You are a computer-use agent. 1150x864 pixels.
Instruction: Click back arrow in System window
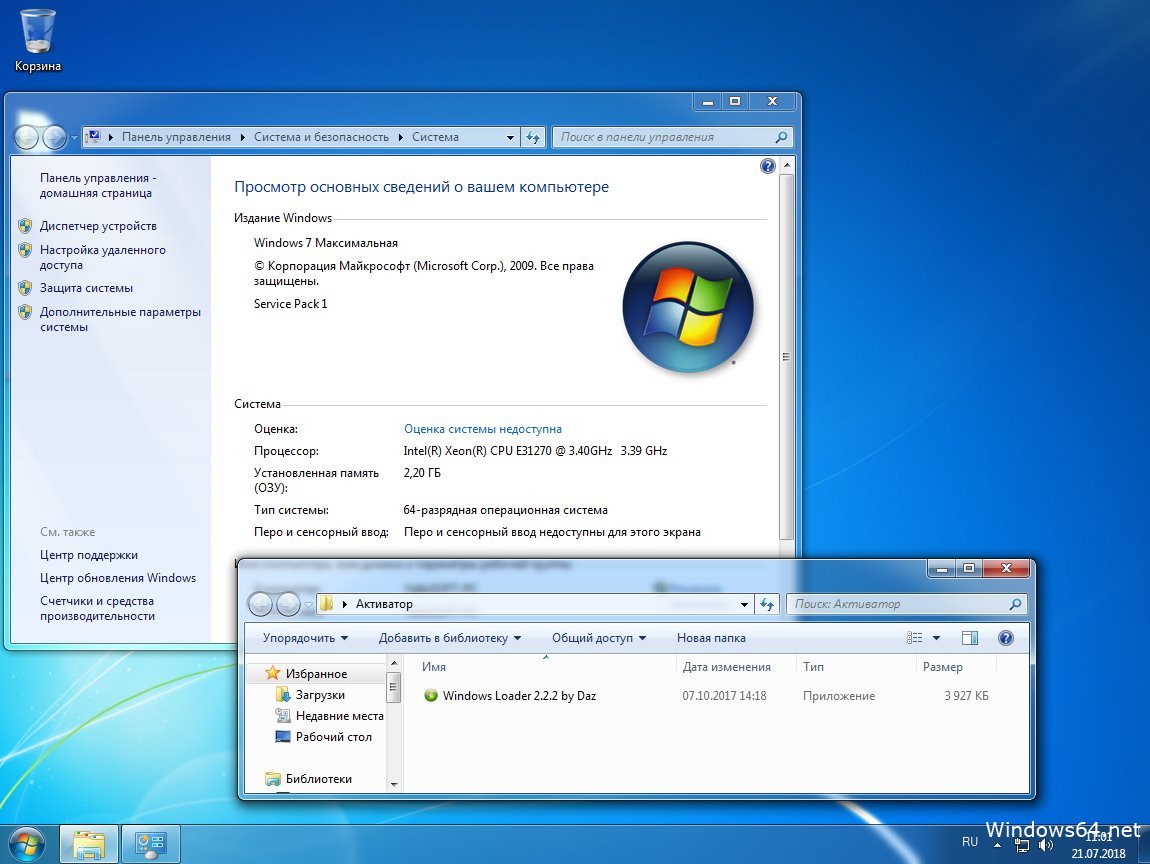pos(26,137)
